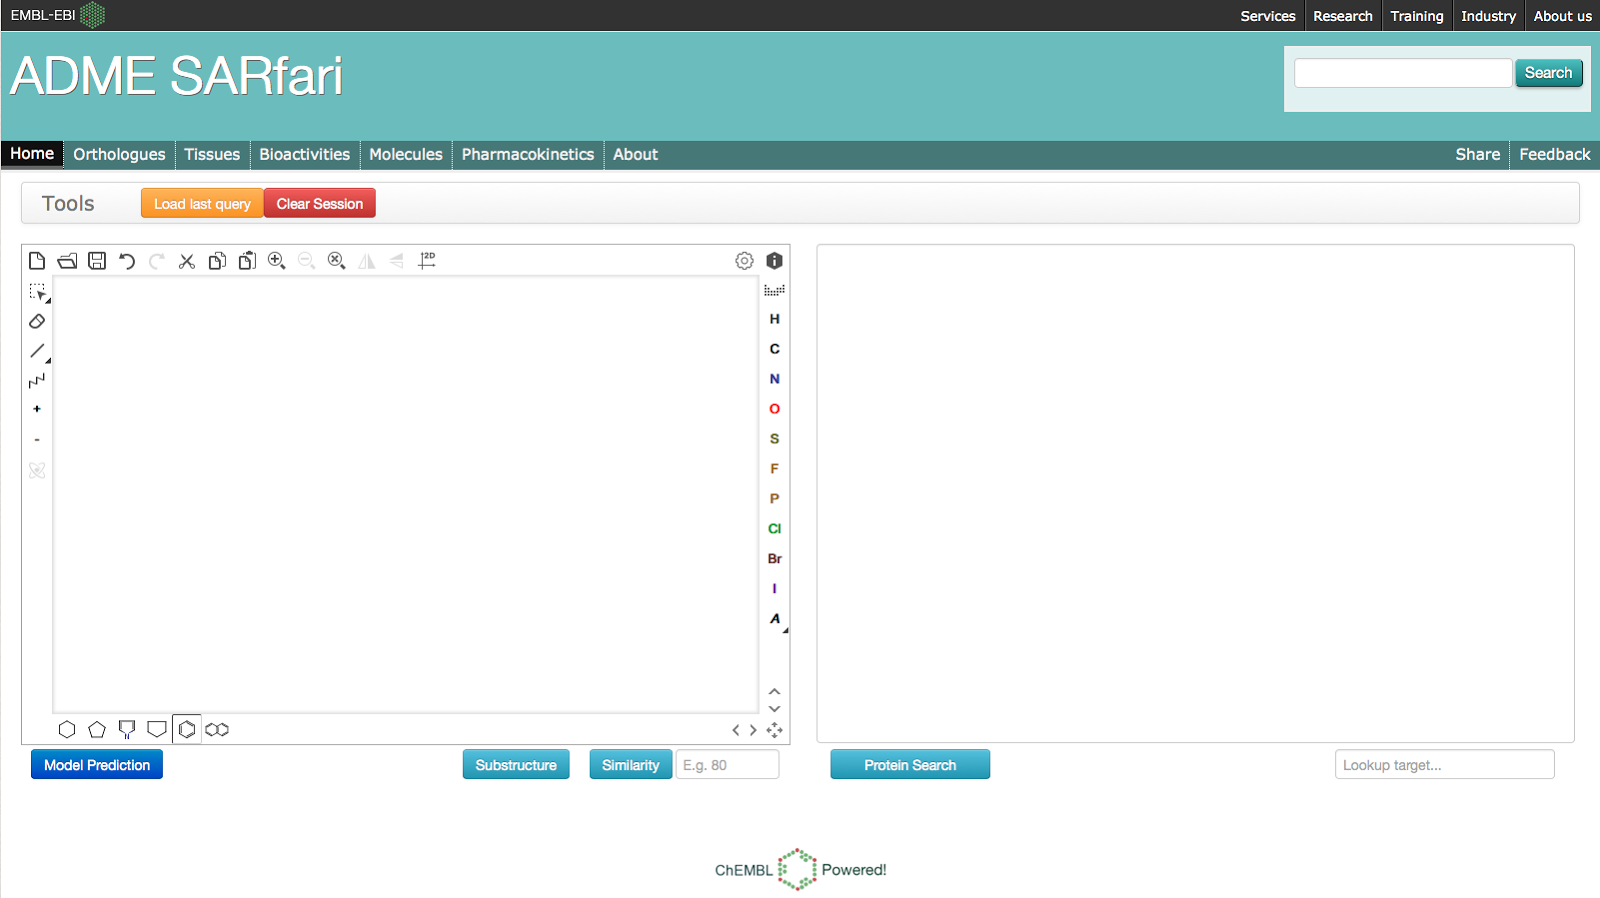This screenshot has height=898, width=1600.
Task: Select the Hydrogen atom H
Action: pyautogui.click(x=774, y=319)
